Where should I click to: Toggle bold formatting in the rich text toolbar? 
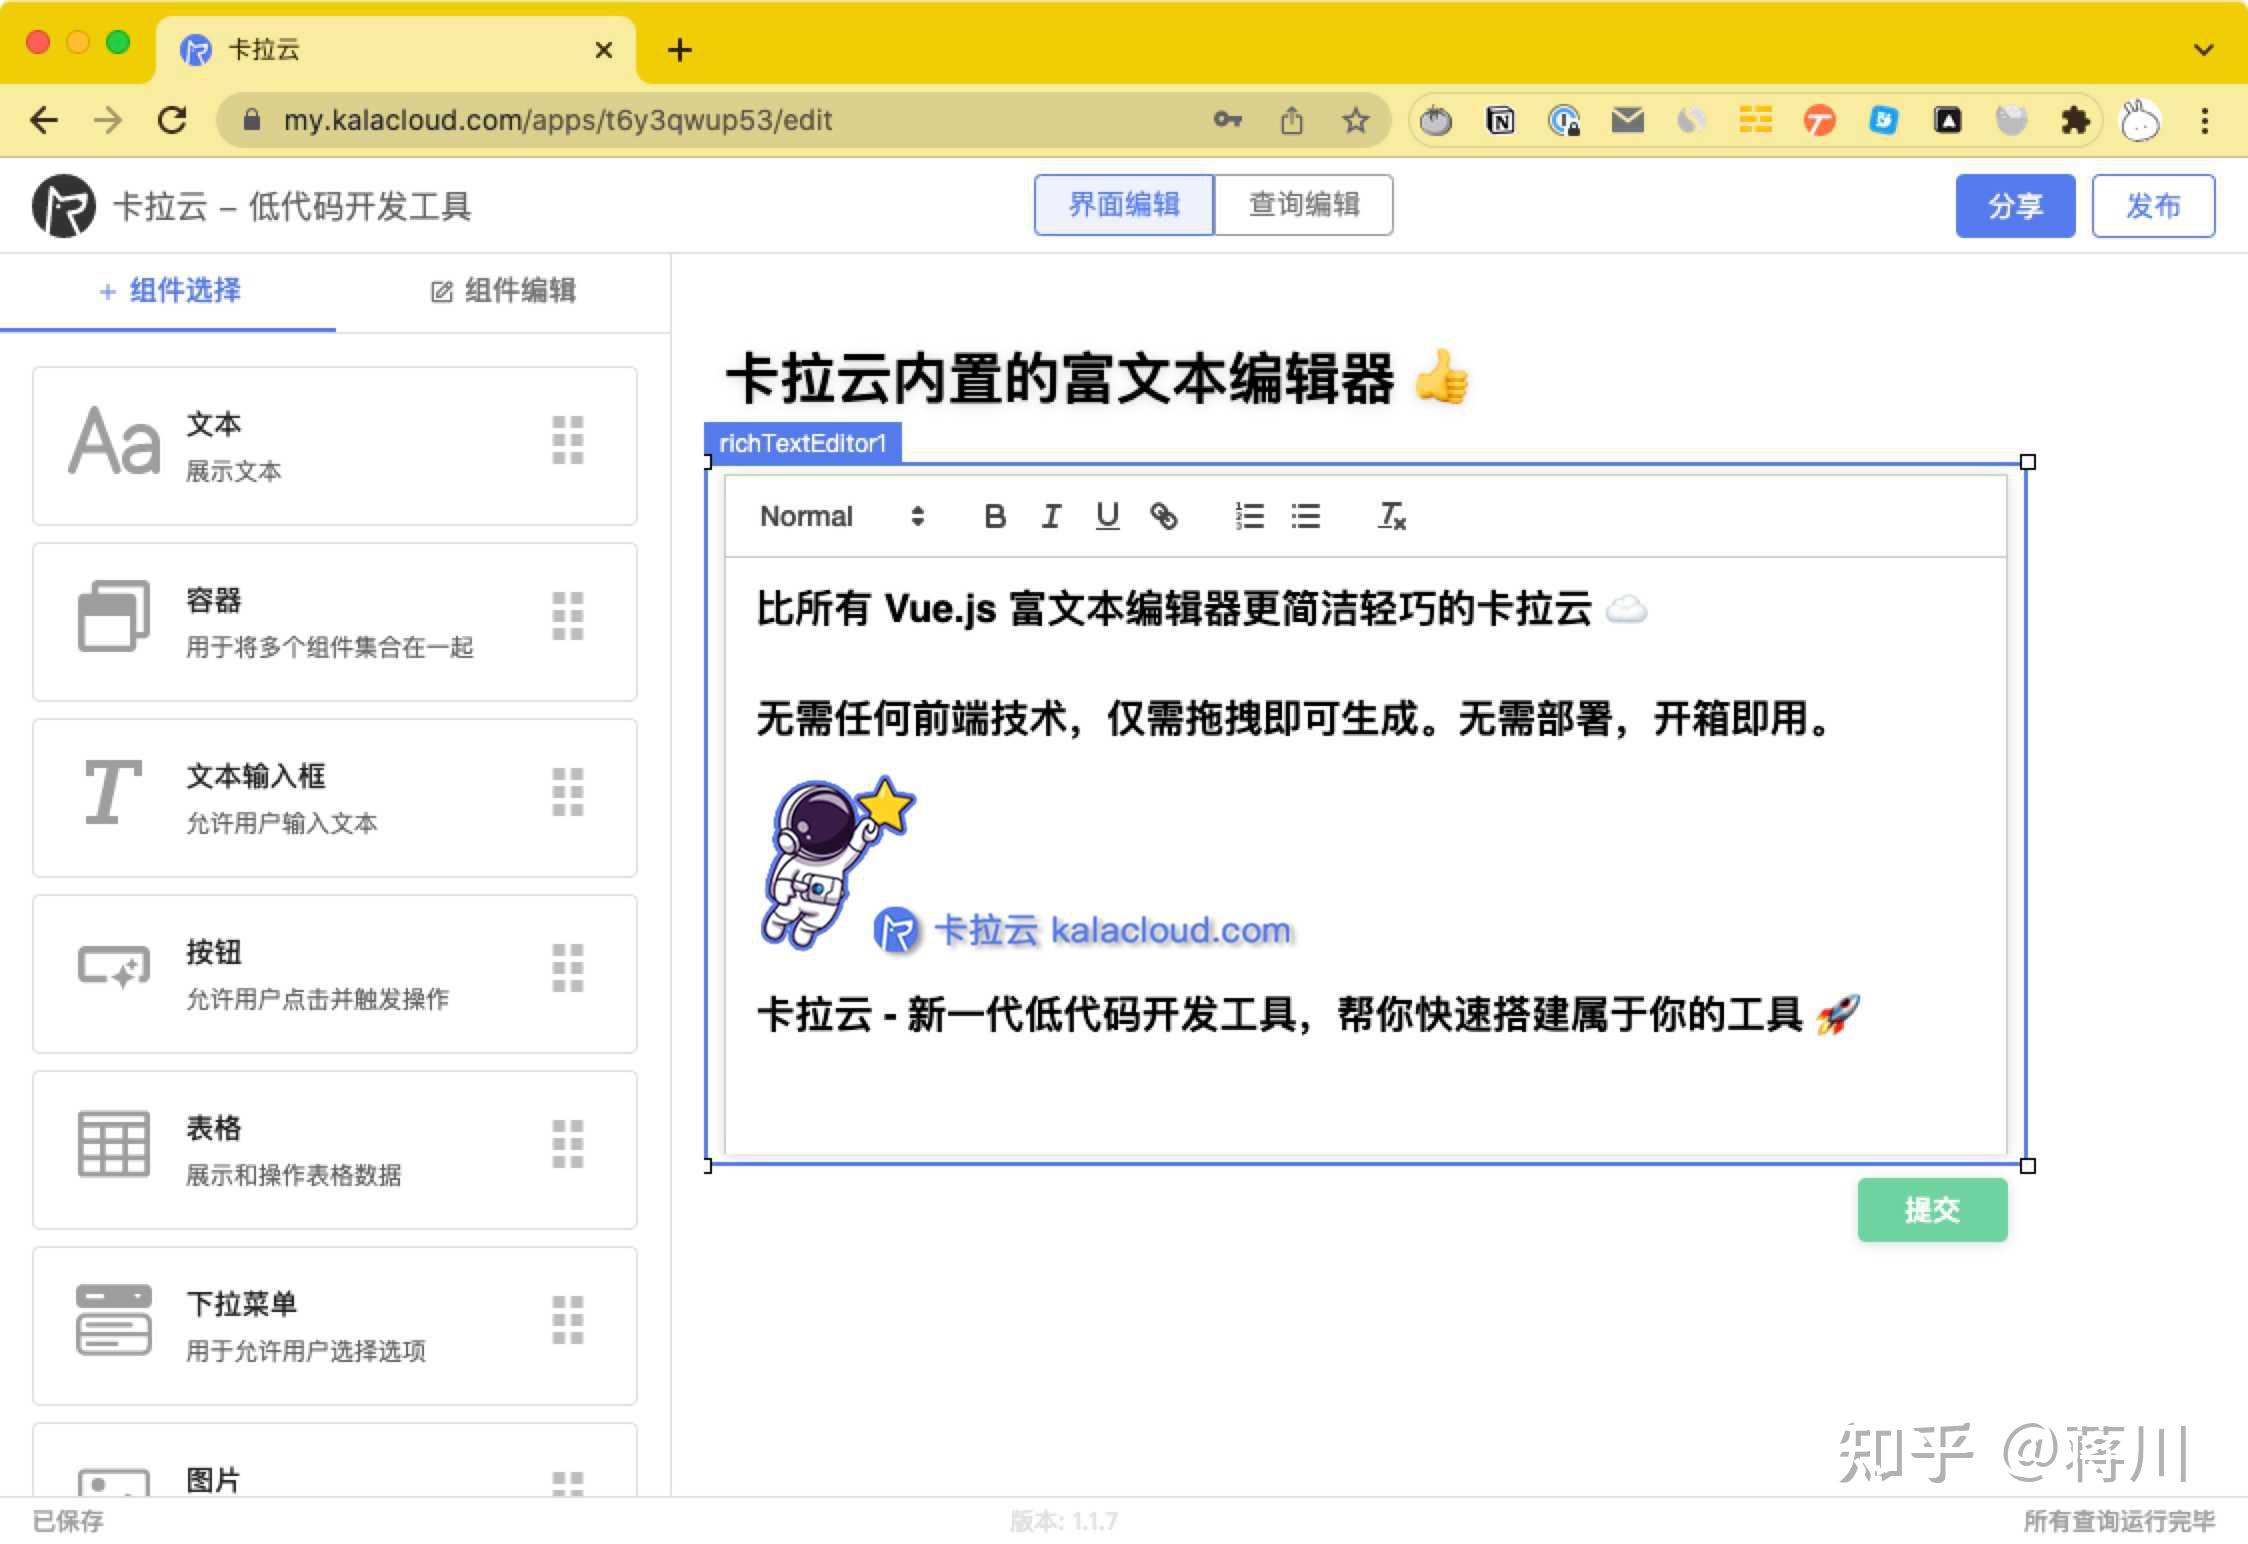[x=995, y=517]
